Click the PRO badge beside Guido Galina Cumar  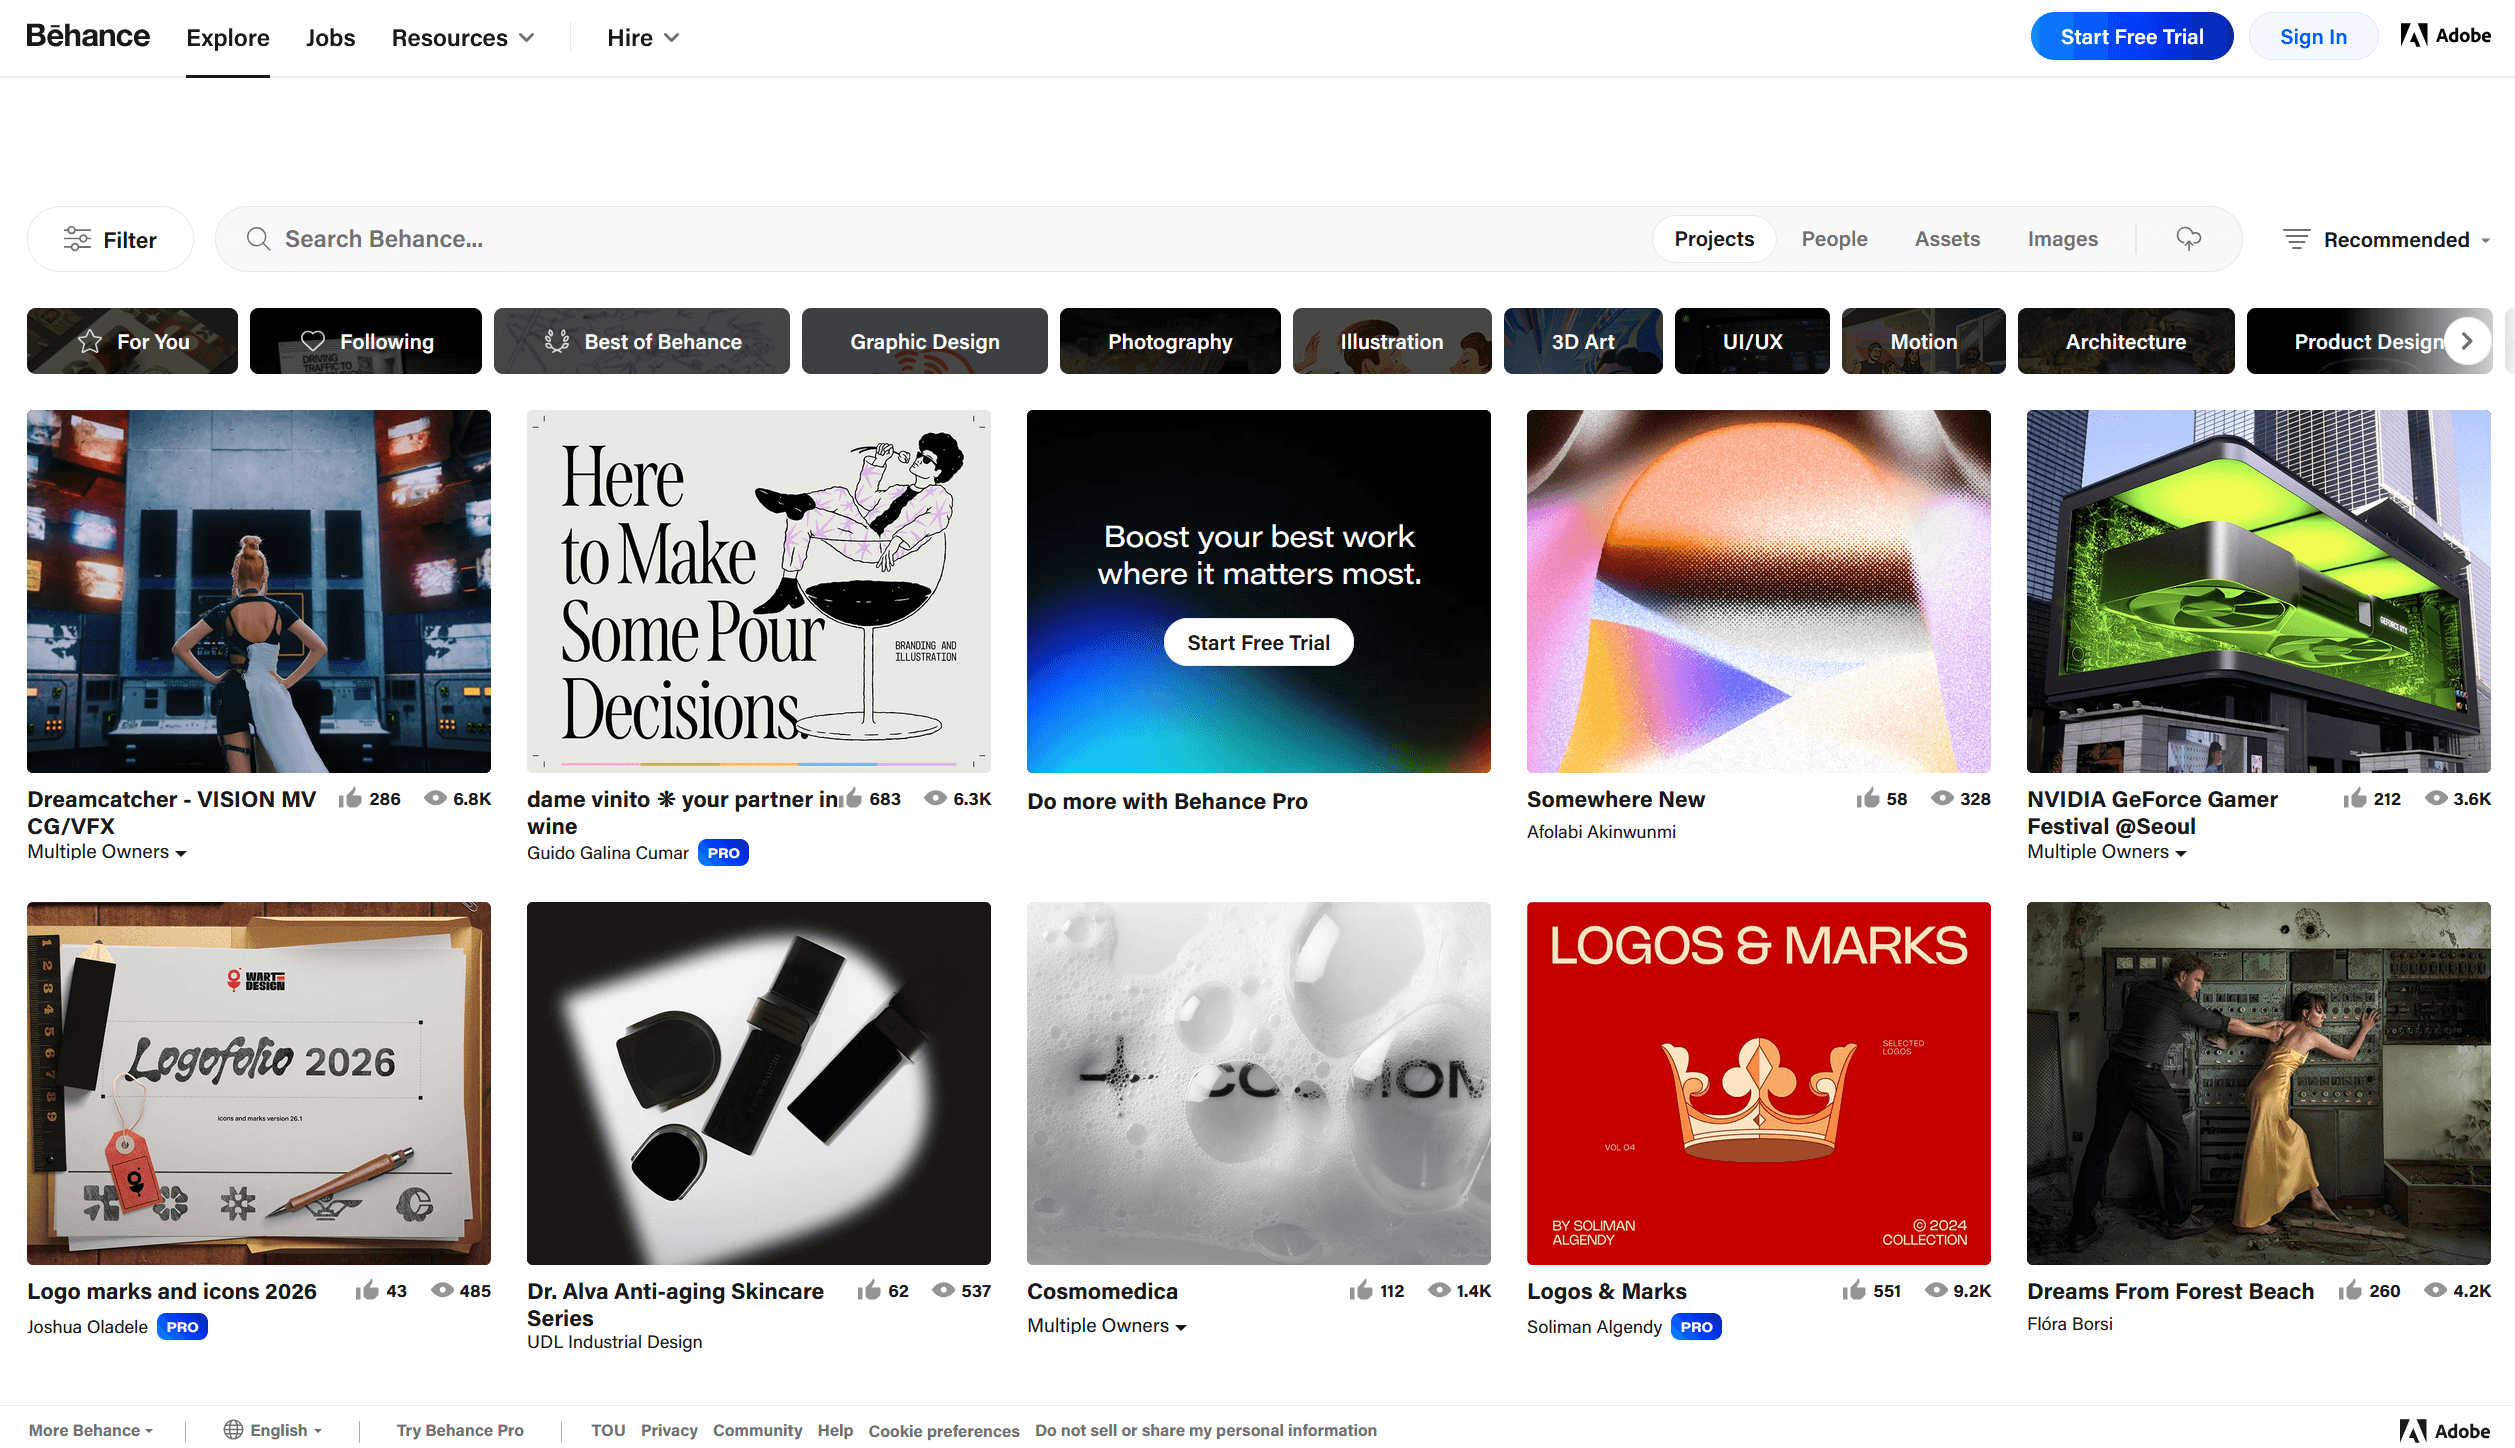(x=723, y=853)
